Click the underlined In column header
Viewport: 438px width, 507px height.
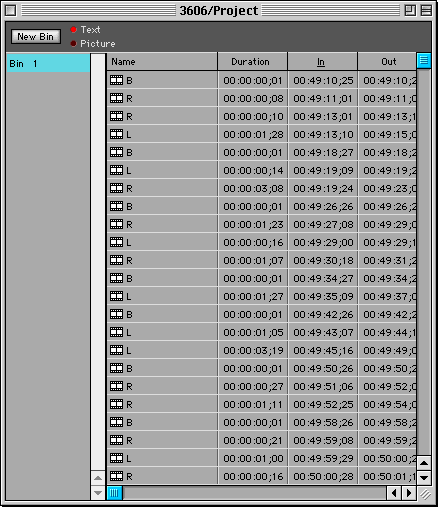(322, 61)
